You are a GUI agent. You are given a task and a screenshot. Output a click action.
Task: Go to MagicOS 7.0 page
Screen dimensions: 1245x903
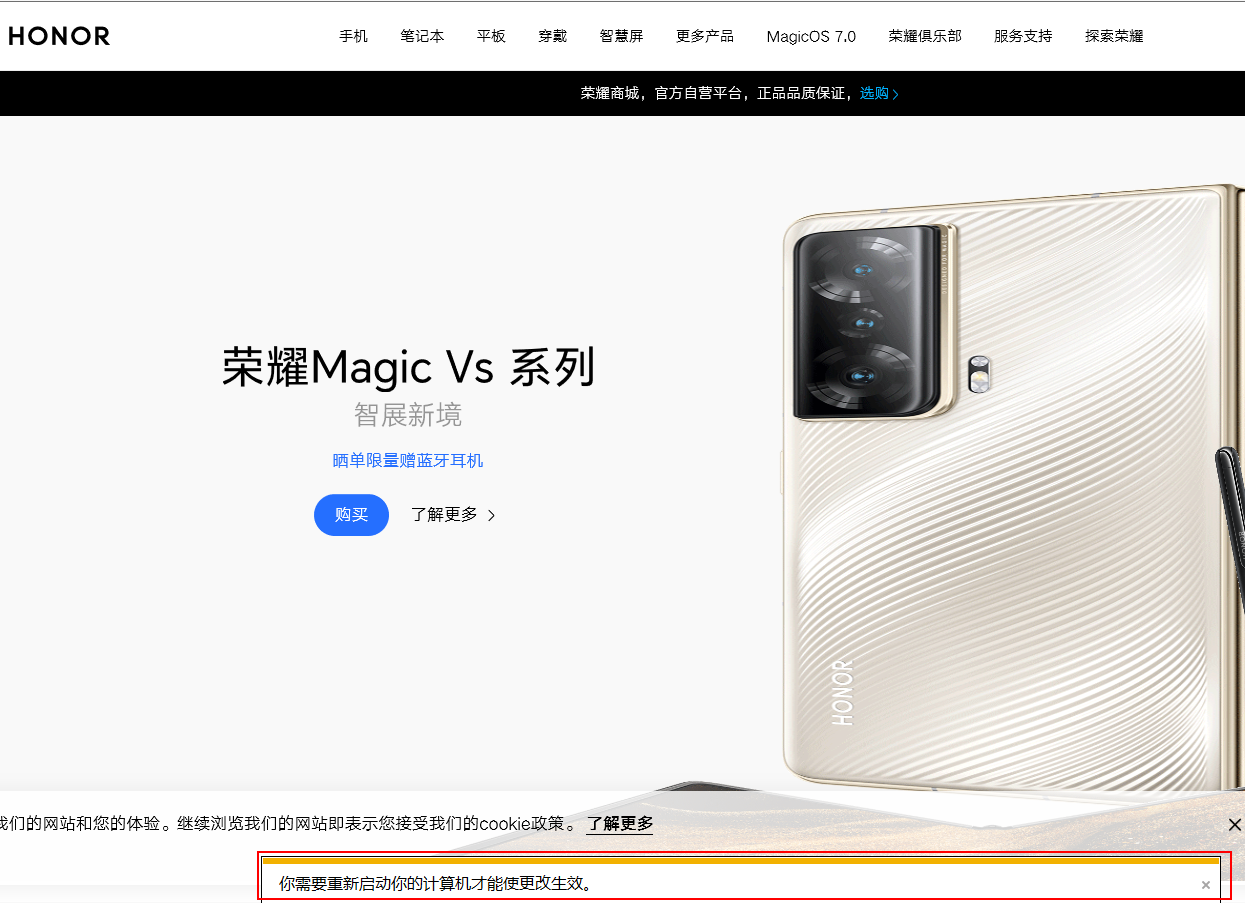(x=811, y=36)
